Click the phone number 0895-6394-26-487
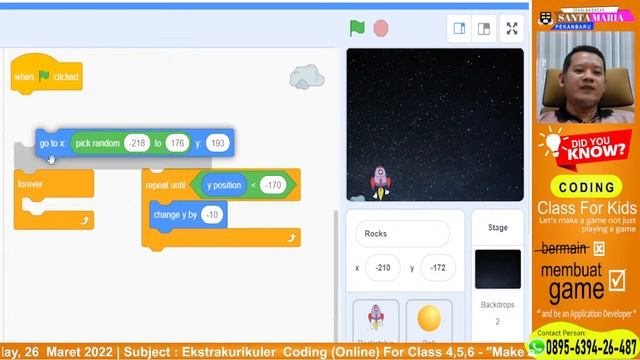Image resolution: width=640 pixels, height=360 pixels. (591, 348)
